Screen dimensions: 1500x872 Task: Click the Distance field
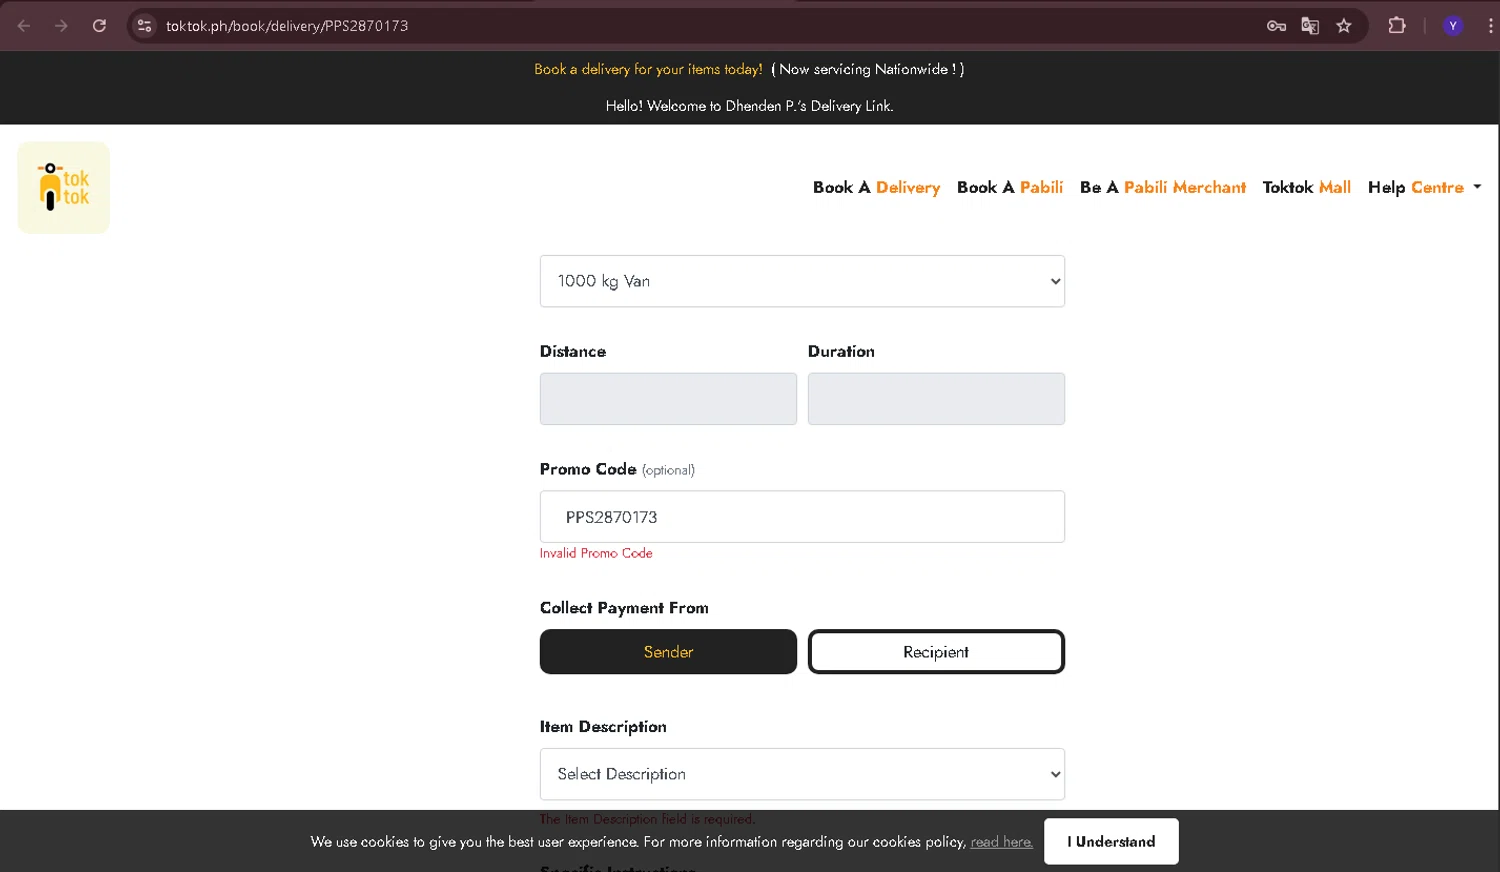coord(668,399)
